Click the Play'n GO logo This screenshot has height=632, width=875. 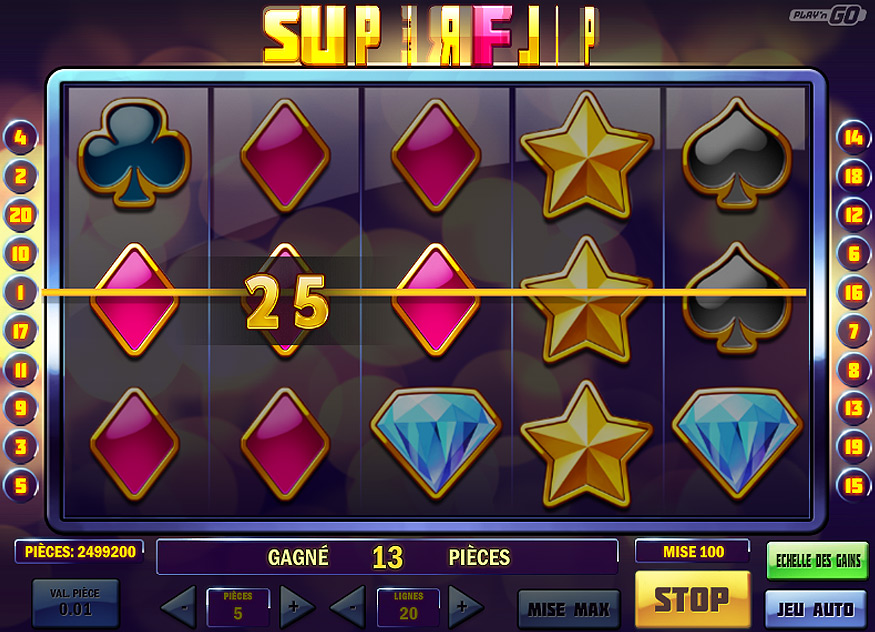coord(826,16)
